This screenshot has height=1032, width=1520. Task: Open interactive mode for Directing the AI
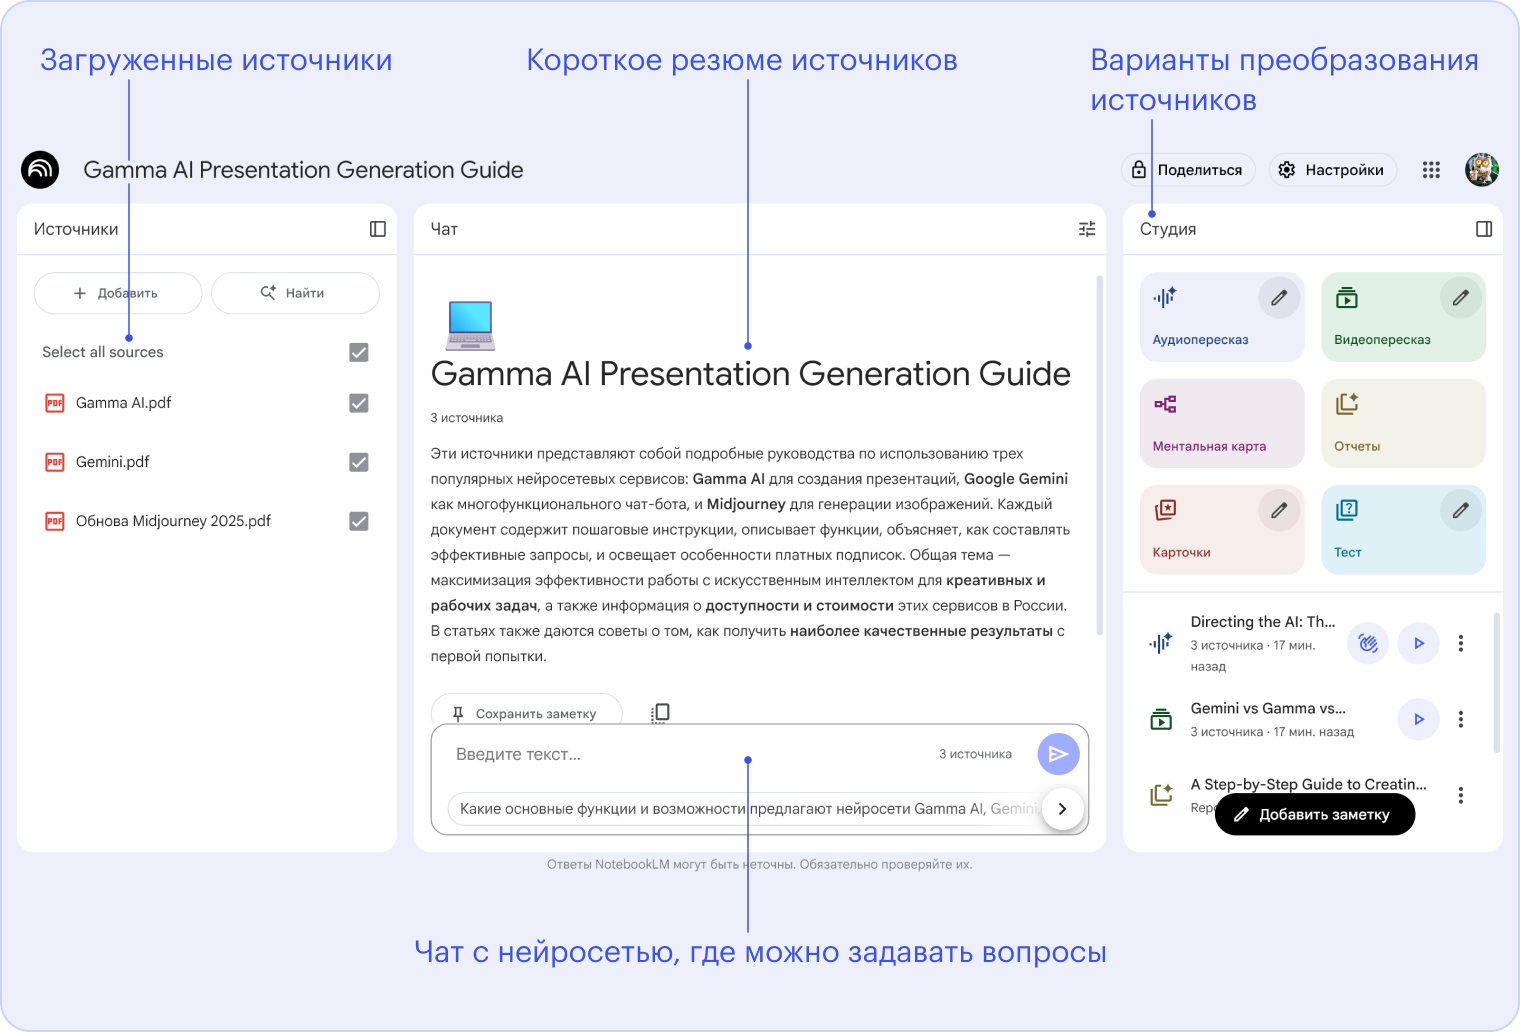1368,643
